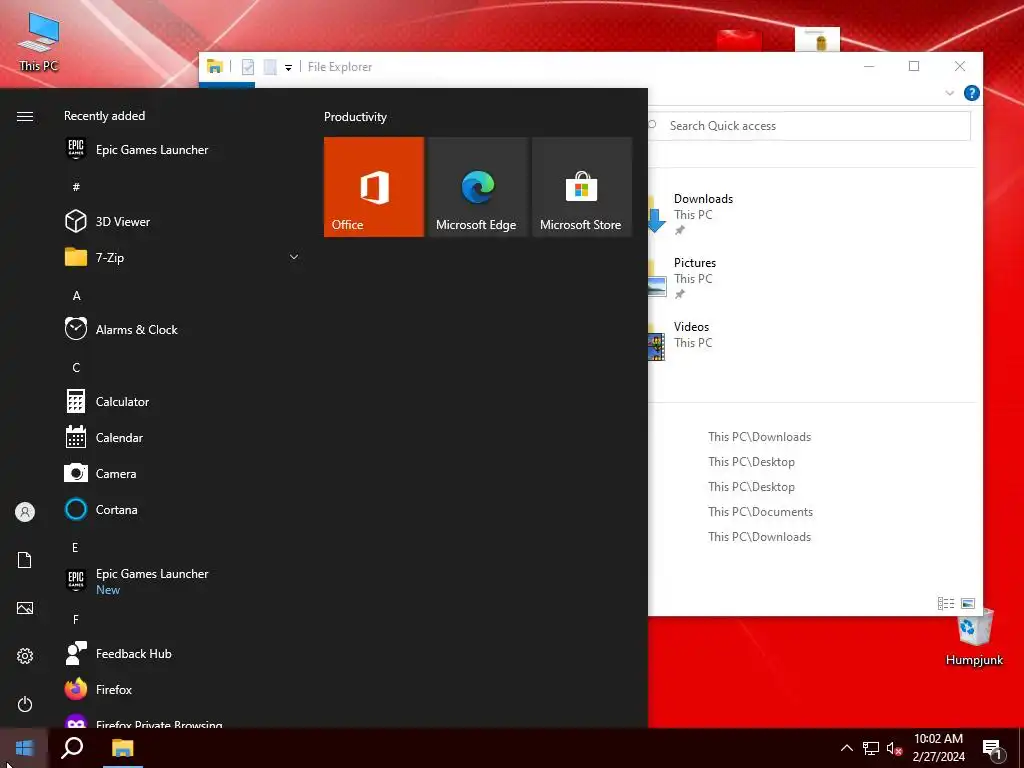Click the # group header
Screen dimensions: 1024x768
click(76, 187)
